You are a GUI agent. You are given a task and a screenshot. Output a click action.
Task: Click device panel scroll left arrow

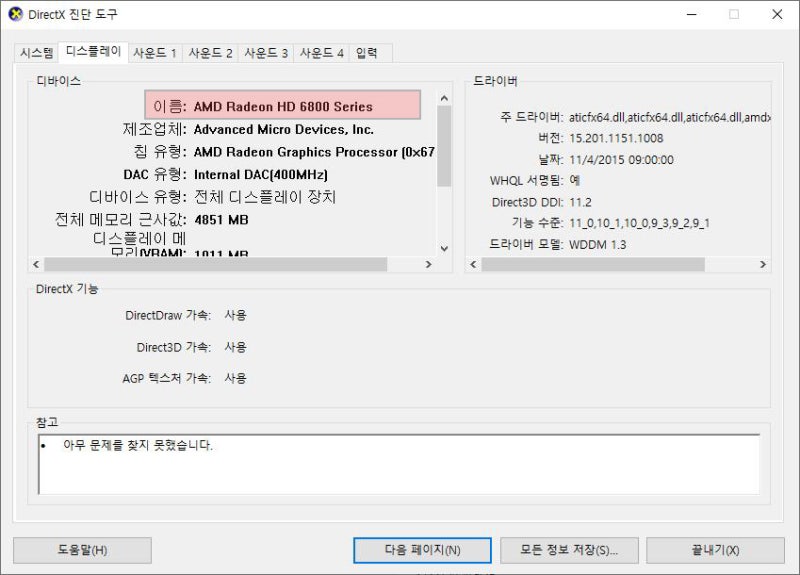pyautogui.click(x=36, y=264)
